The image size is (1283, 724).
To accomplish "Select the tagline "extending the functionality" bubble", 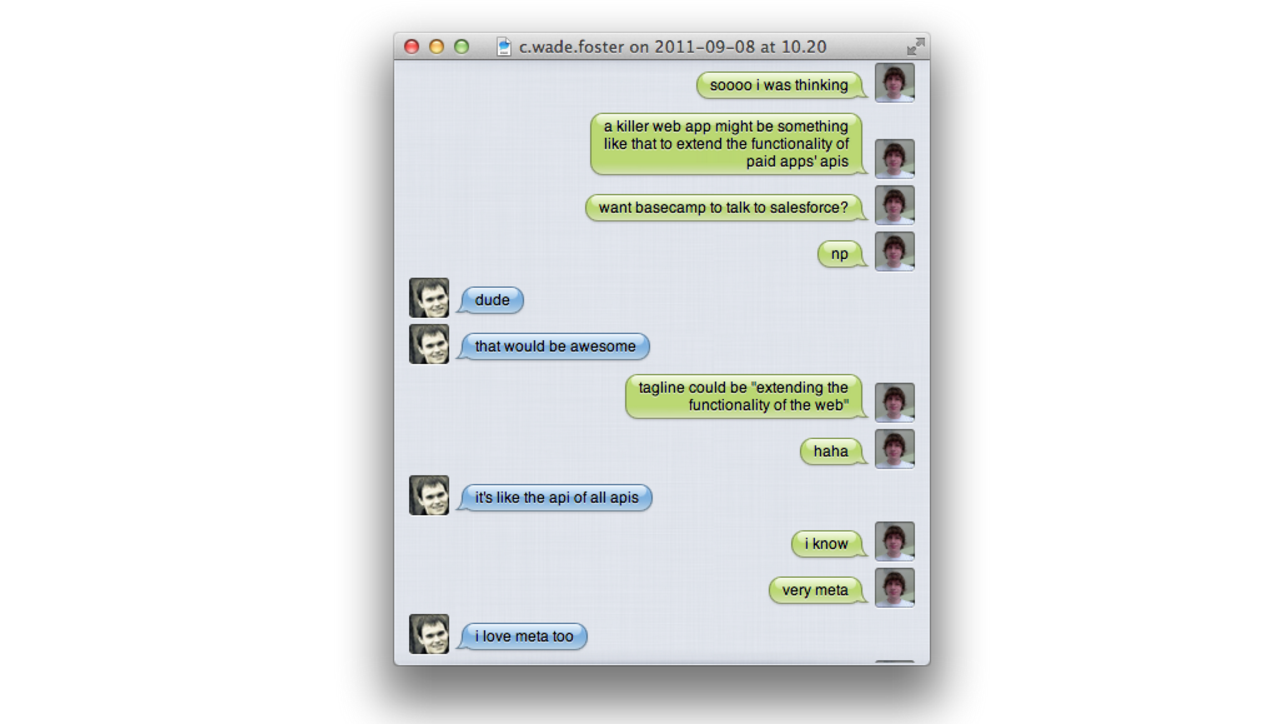I will point(746,396).
